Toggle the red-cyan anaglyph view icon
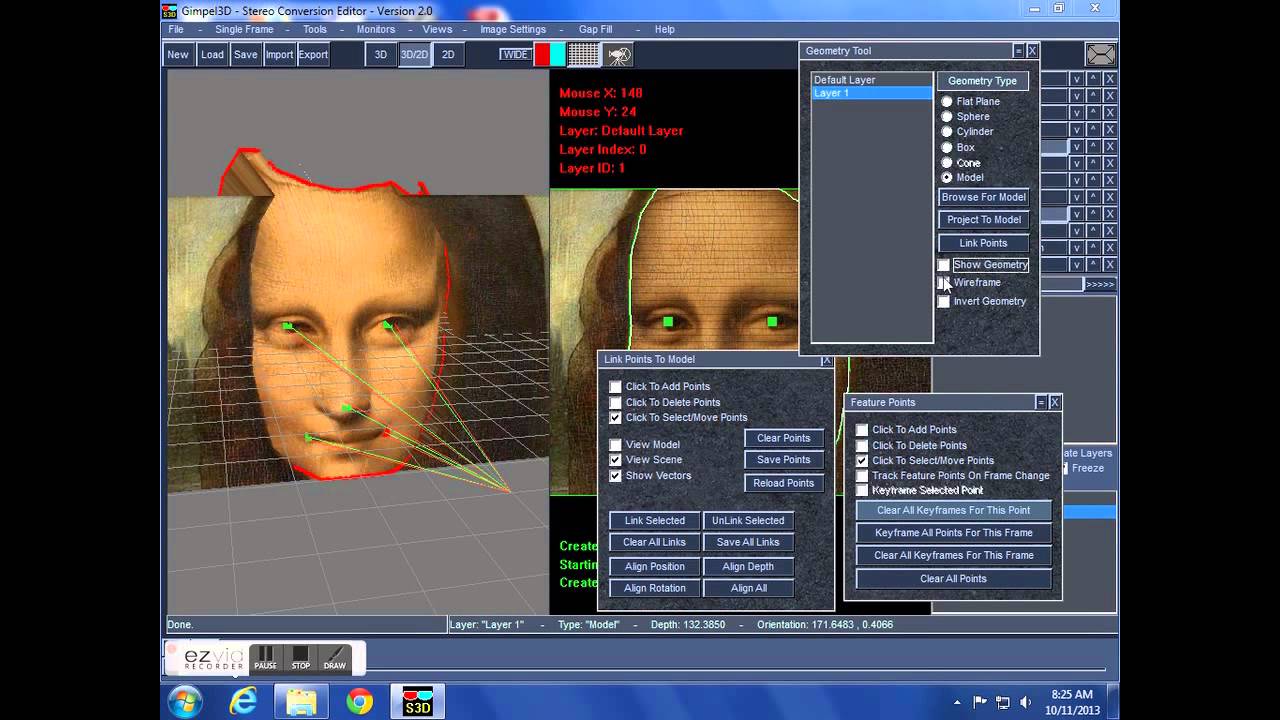Screen dimensions: 1280x720 [x=549, y=55]
